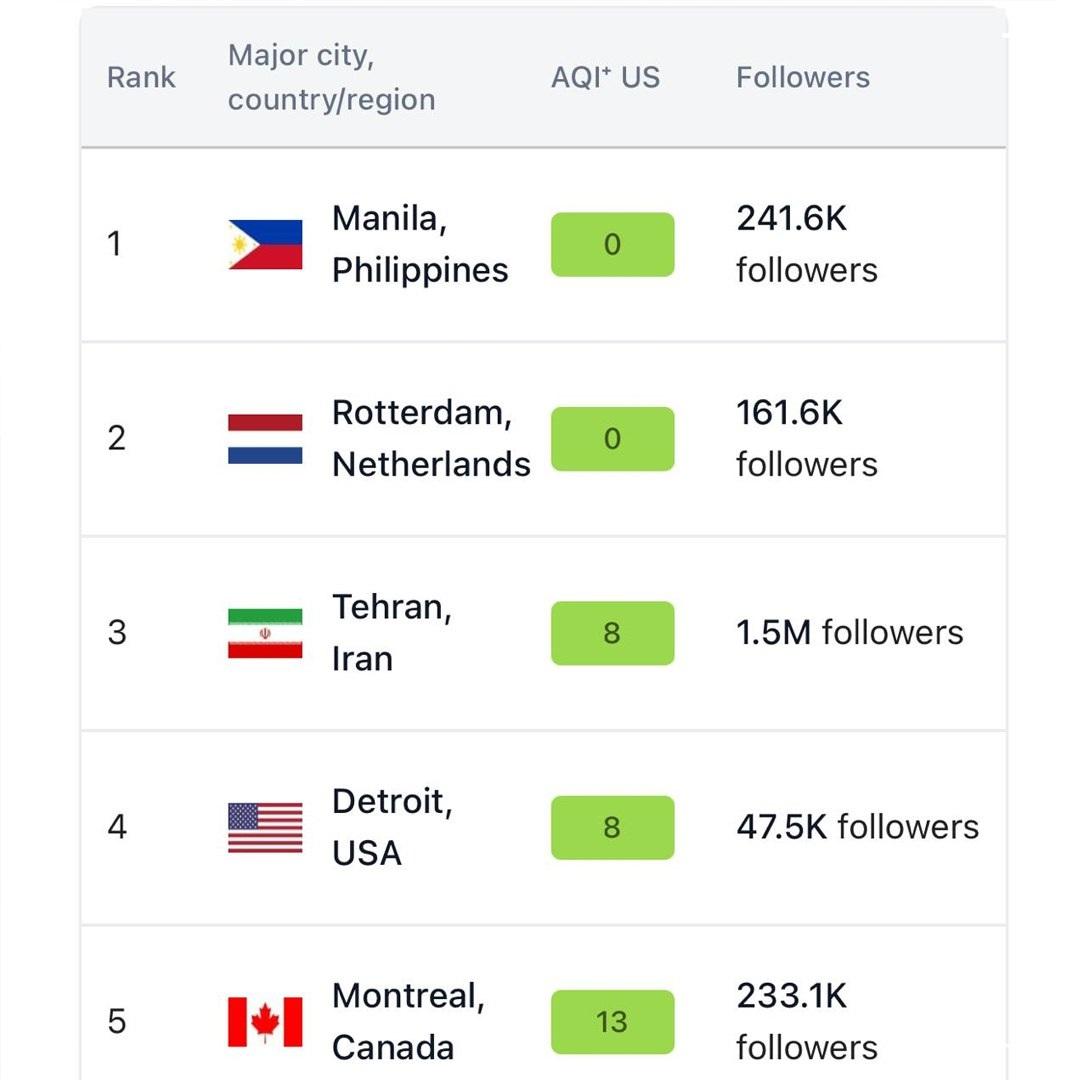Click the Philippines flag icon
This screenshot has width=1080, height=1080.
(266, 243)
